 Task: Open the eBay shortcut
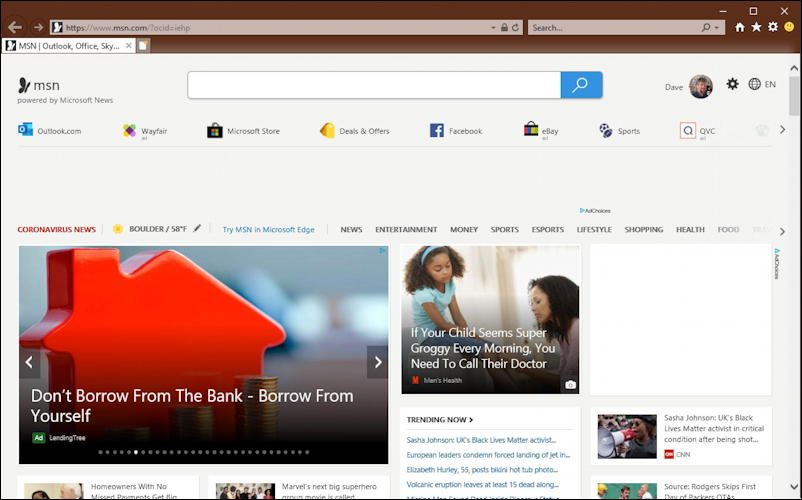pyautogui.click(x=541, y=131)
